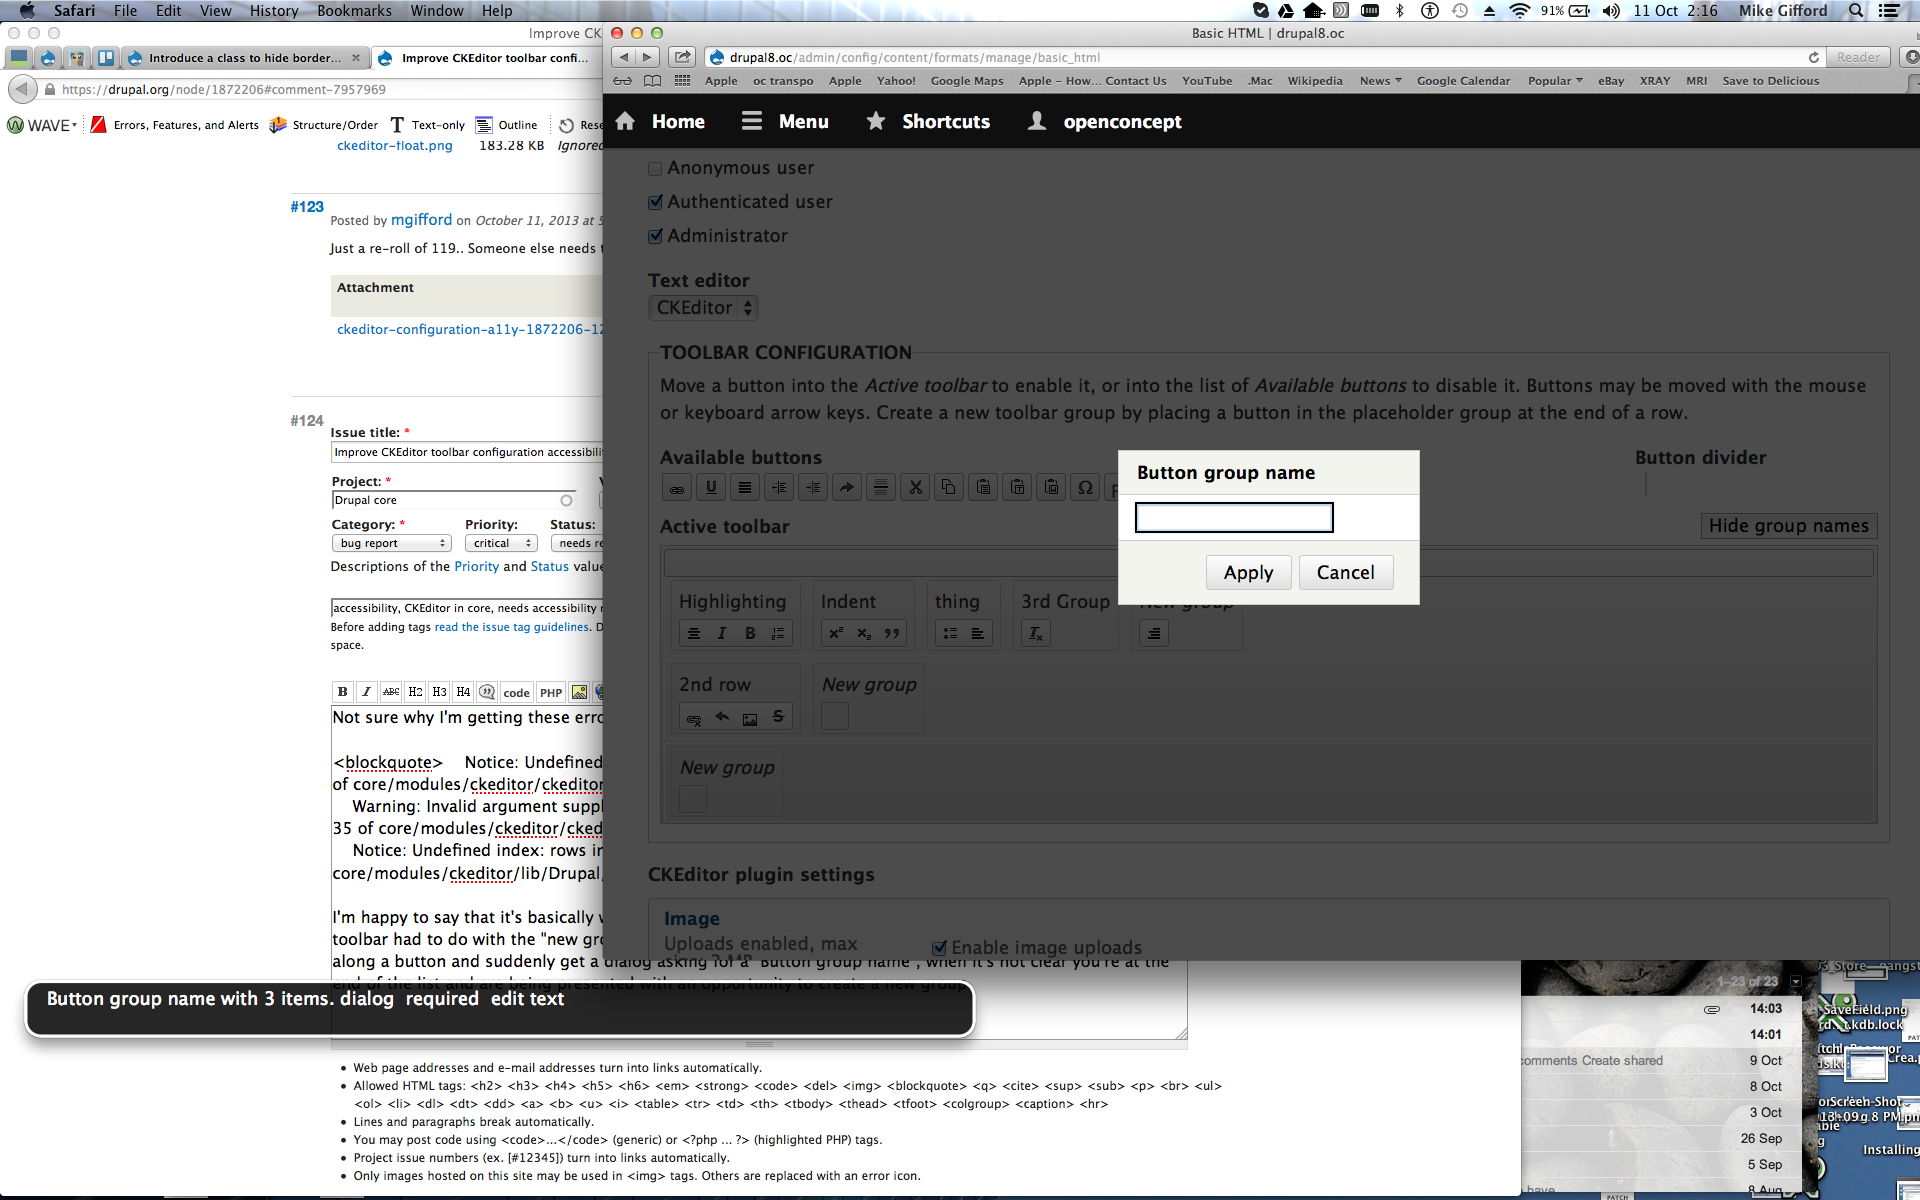The width and height of the screenshot is (1920, 1200).
Task: Expand the Popular bookmarks folder
Action: pyautogui.click(x=1555, y=81)
